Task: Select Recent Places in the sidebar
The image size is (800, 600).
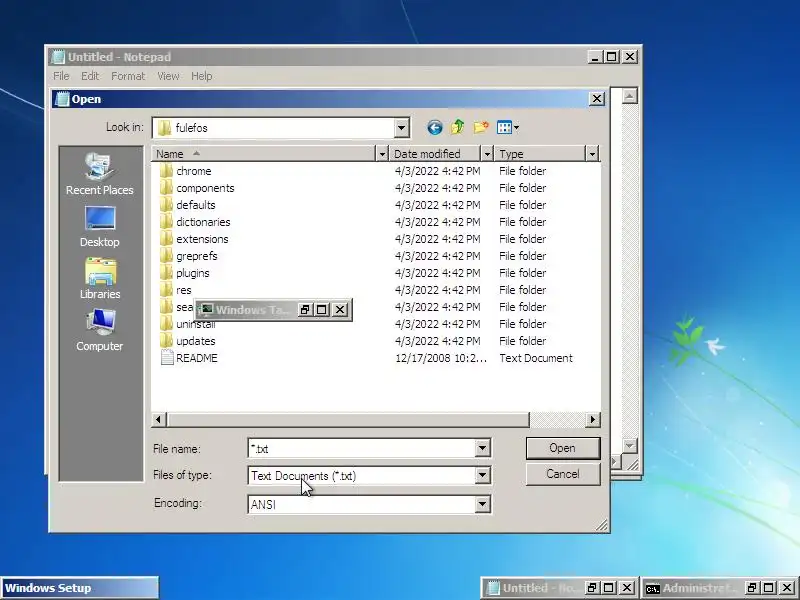Action: [99, 174]
